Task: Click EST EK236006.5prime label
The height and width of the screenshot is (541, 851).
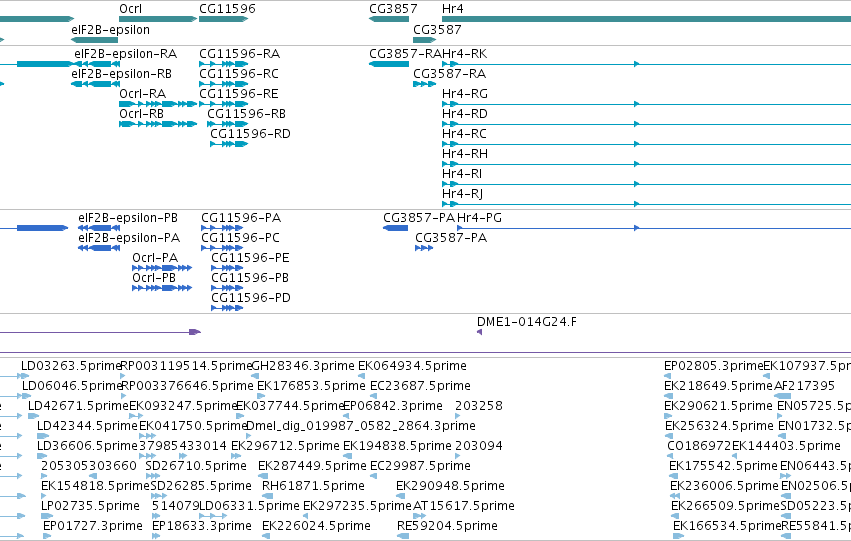Action: click(724, 487)
